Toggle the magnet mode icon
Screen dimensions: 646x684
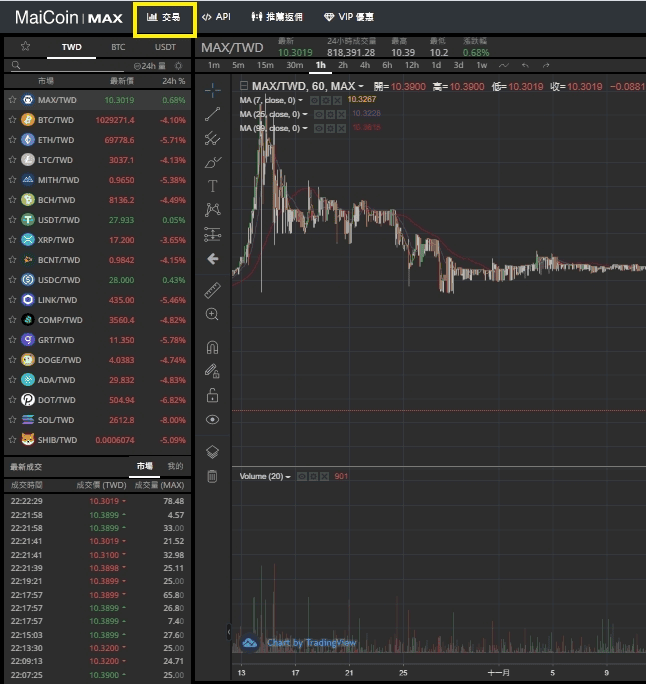[212, 347]
